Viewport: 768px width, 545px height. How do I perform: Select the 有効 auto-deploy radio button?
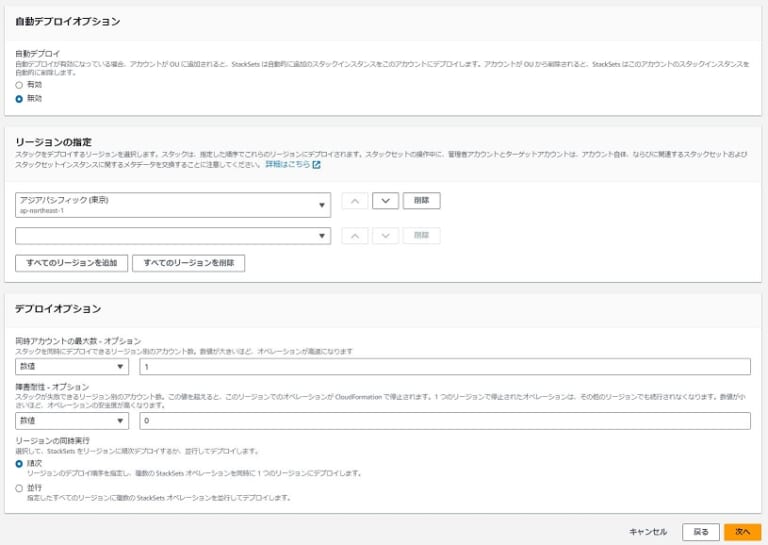(19, 85)
